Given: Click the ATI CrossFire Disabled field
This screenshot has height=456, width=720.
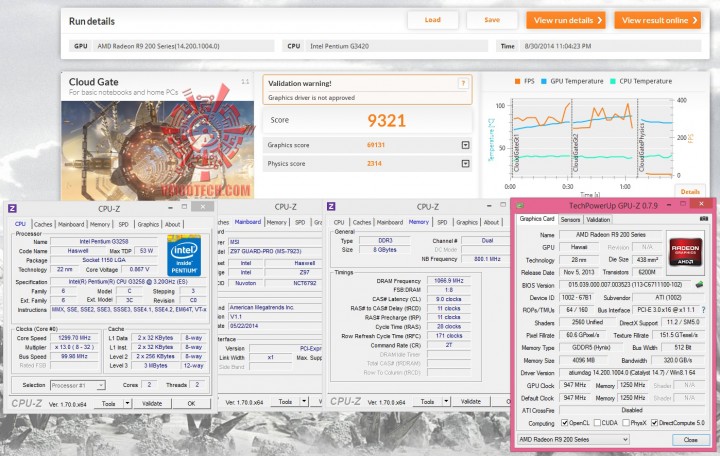Looking at the screenshot, I should [x=632, y=410].
